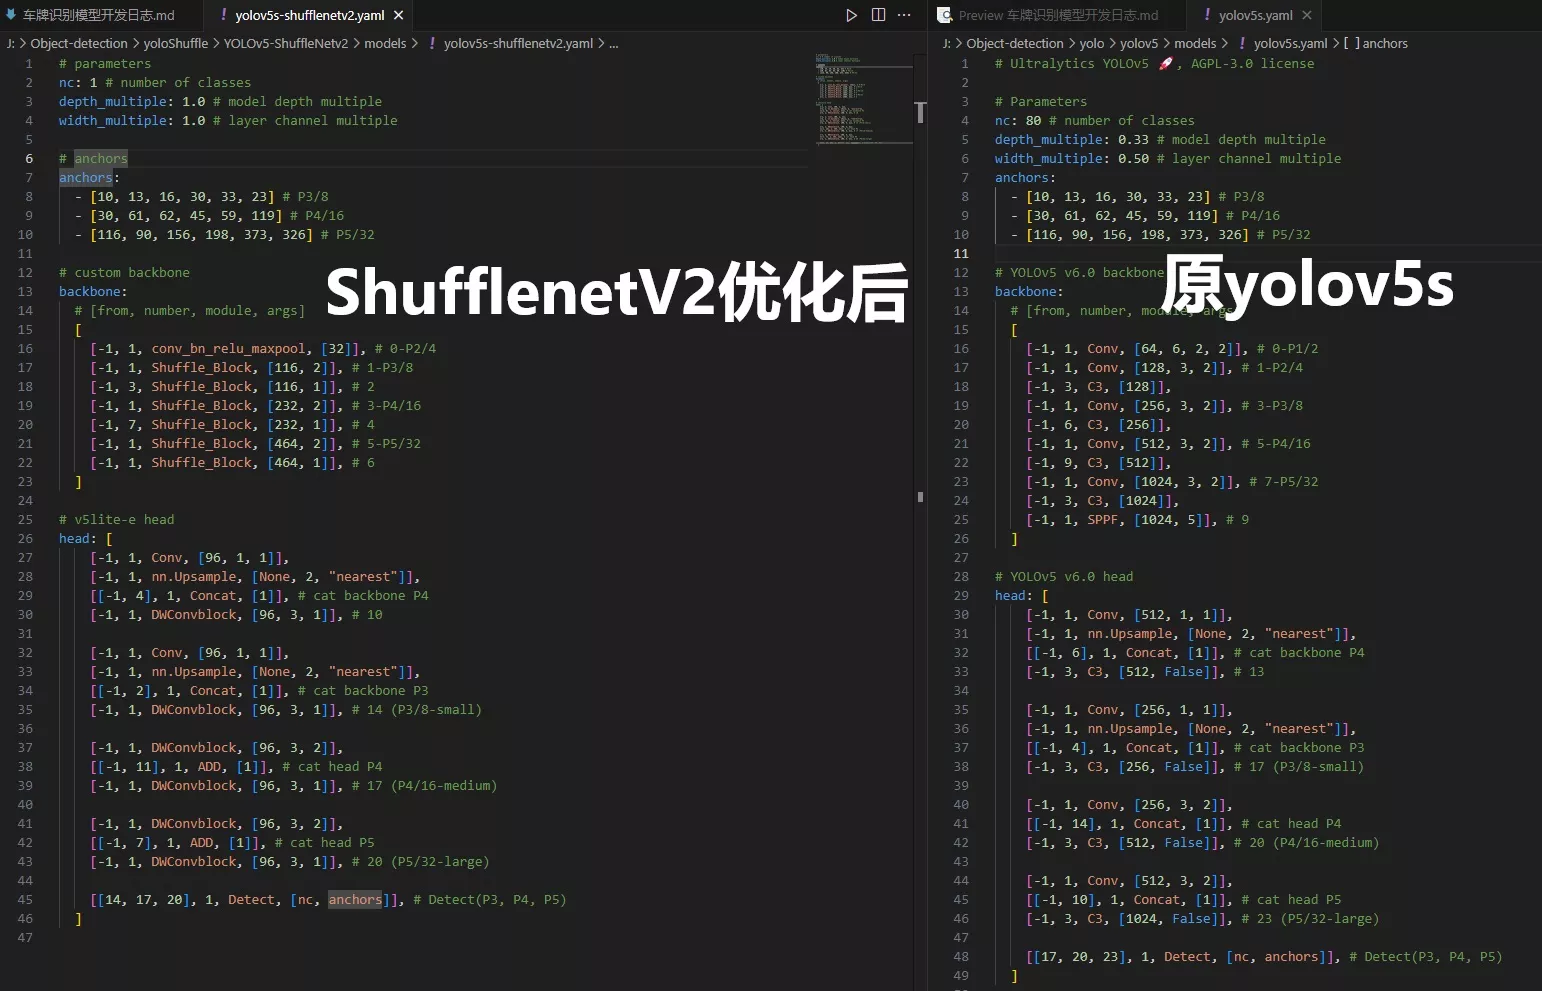Click the YOLOv5-ShuffleNetv2 breadcrumb

point(286,43)
